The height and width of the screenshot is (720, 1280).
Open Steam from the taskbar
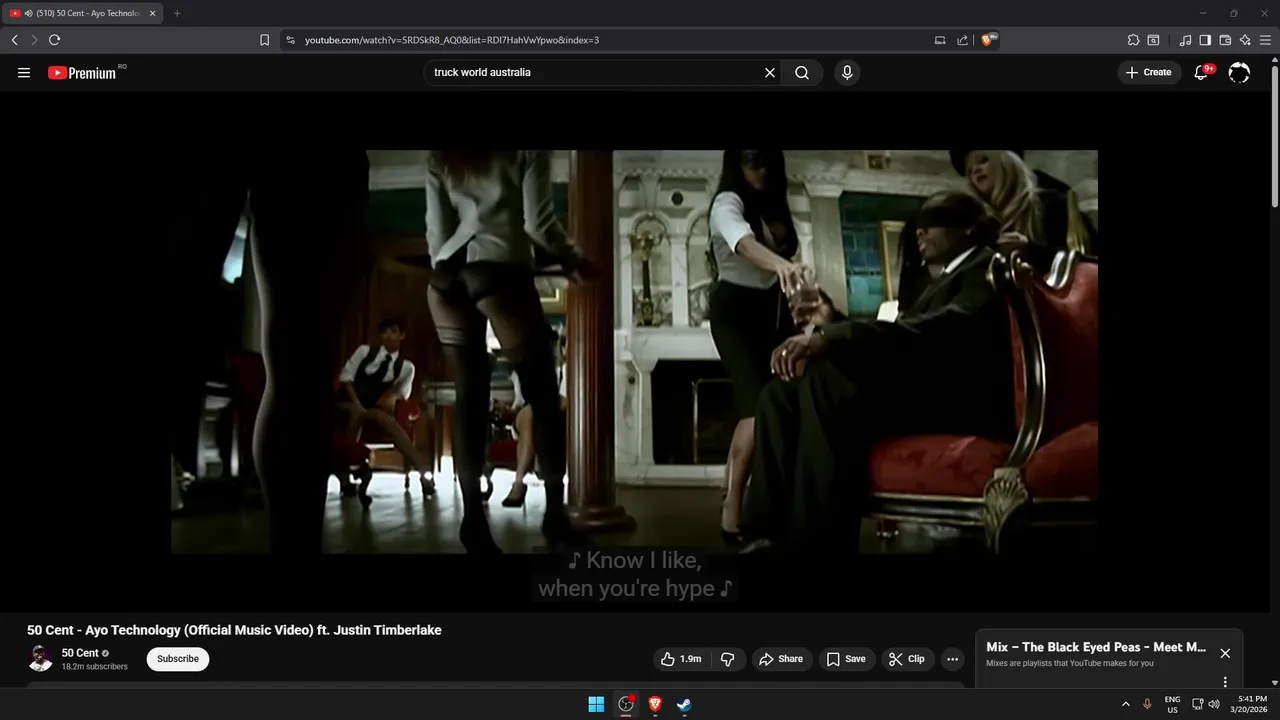684,704
